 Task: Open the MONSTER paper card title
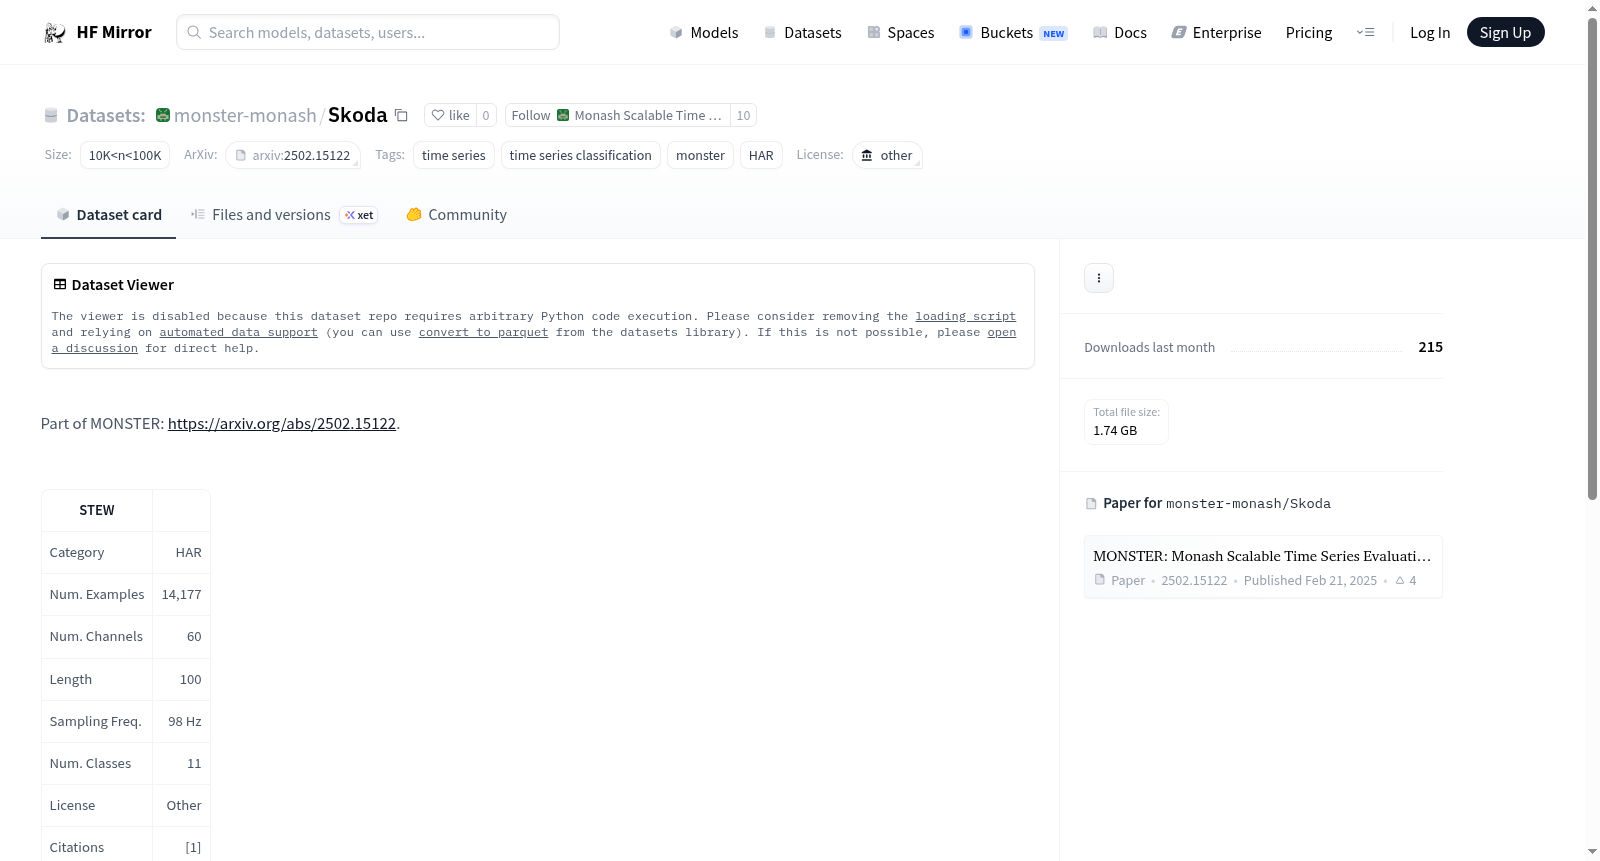tap(1262, 556)
